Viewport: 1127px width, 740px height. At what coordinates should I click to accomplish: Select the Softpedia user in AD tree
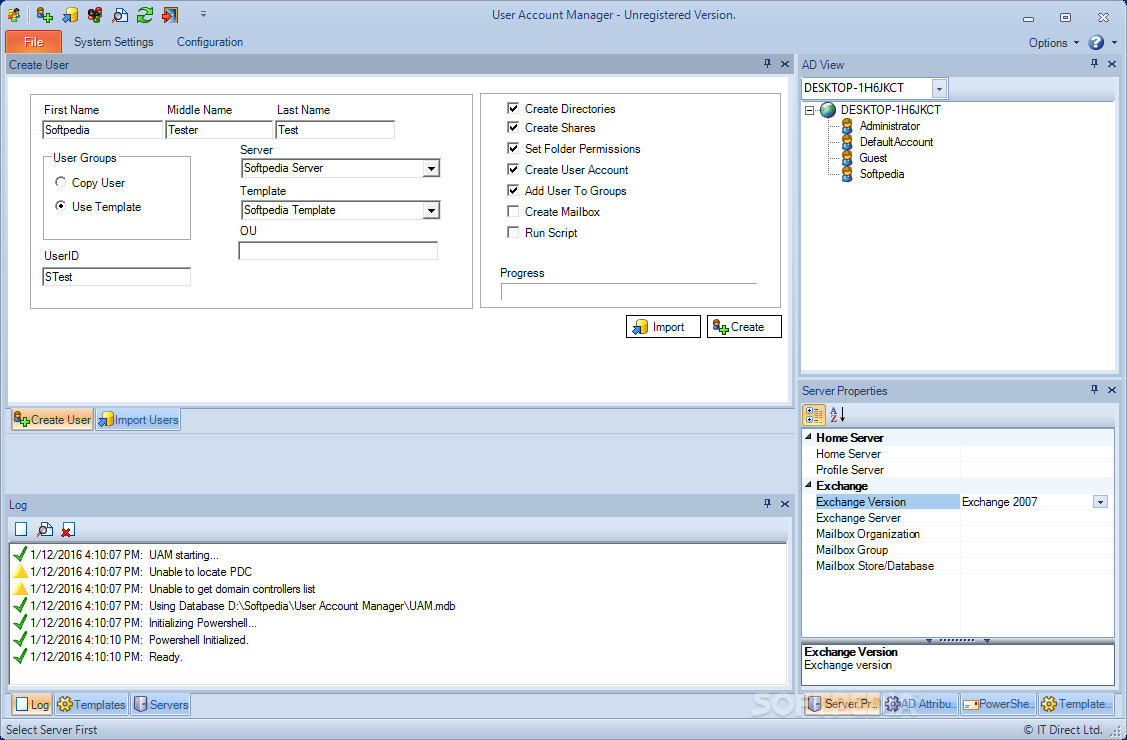click(x=882, y=174)
